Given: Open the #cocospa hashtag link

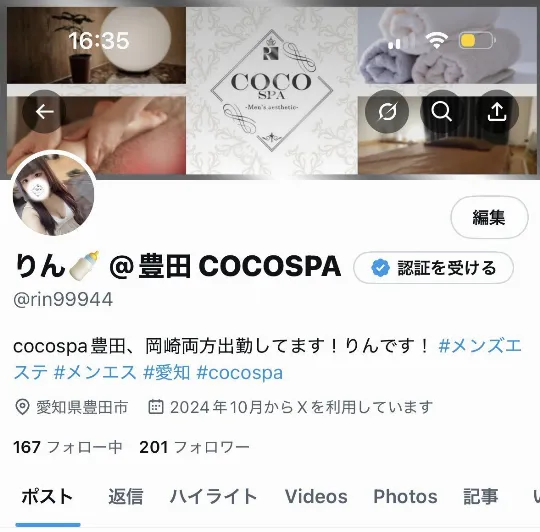Looking at the screenshot, I should click(x=240, y=373).
